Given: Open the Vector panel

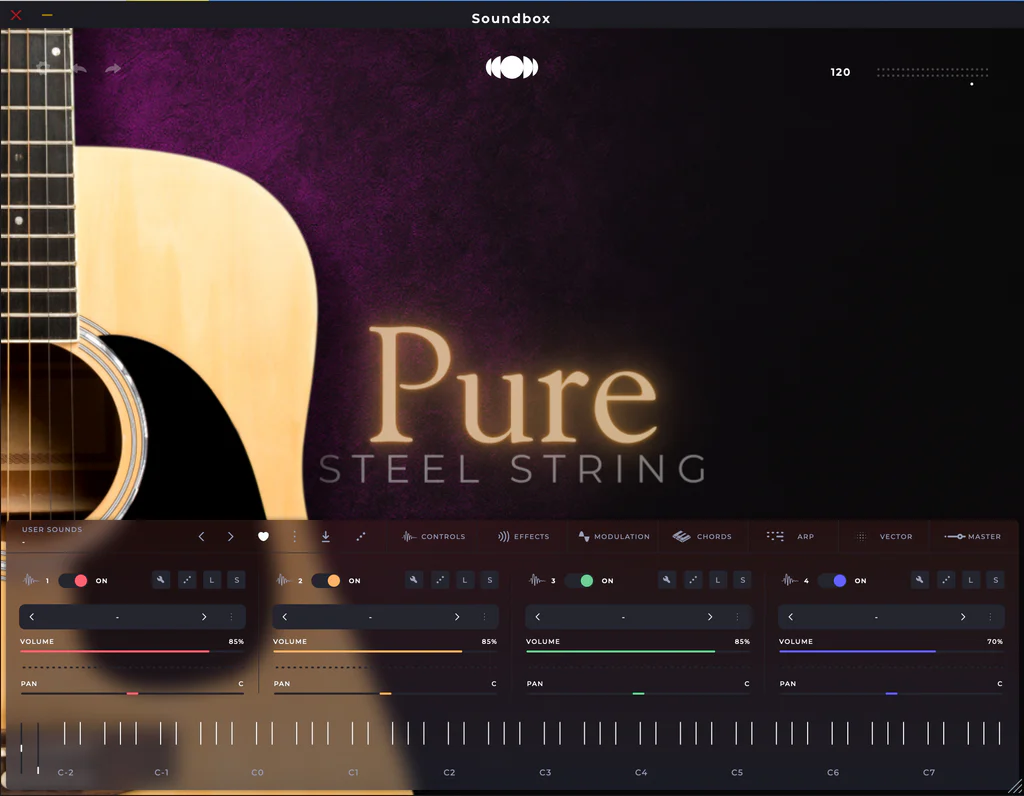Looking at the screenshot, I should pyautogui.click(x=884, y=536).
